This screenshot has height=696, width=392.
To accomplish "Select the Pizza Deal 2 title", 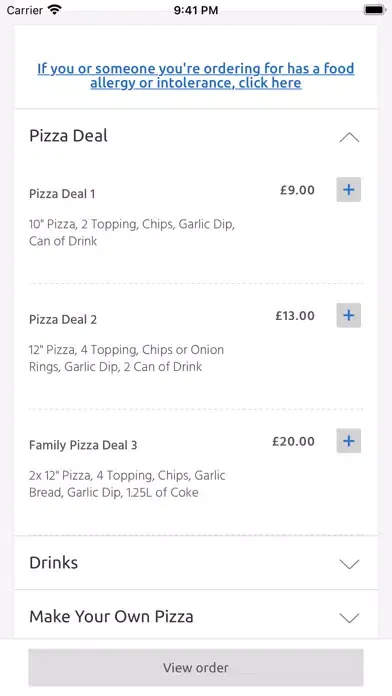I will (x=63, y=320).
